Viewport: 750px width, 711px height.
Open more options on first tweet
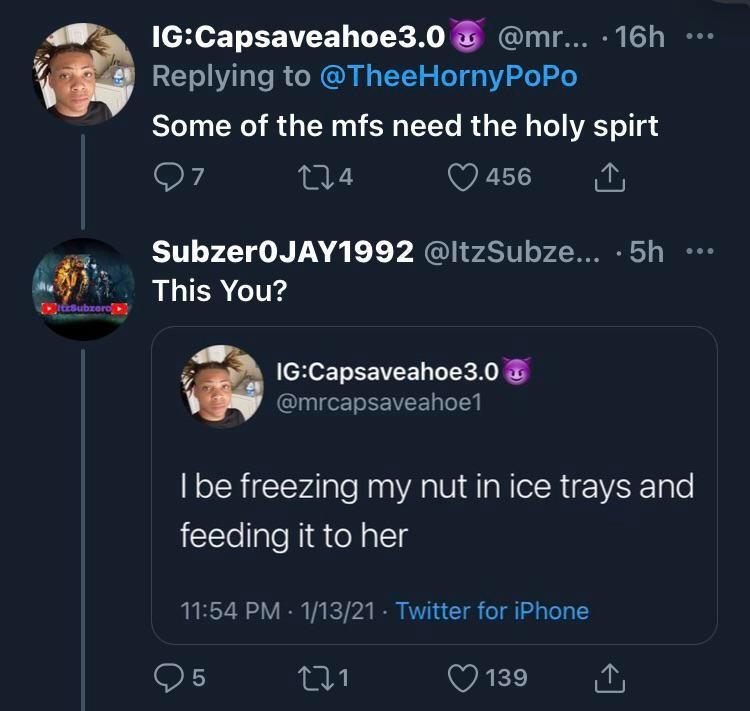[x=700, y=36]
